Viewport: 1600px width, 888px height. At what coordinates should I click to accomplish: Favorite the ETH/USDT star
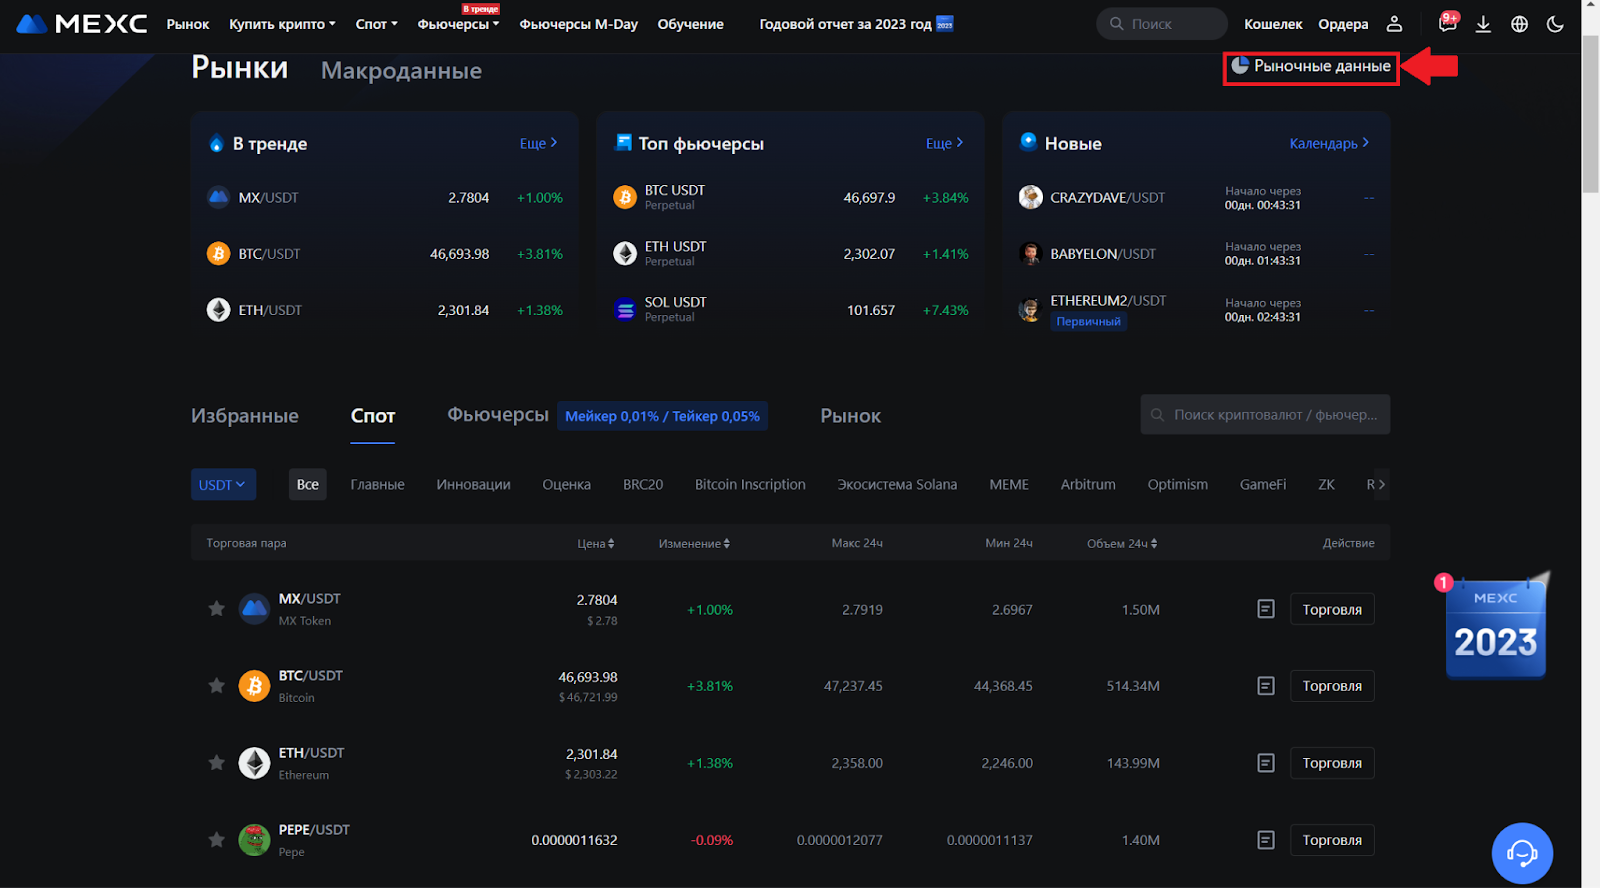point(216,762)
